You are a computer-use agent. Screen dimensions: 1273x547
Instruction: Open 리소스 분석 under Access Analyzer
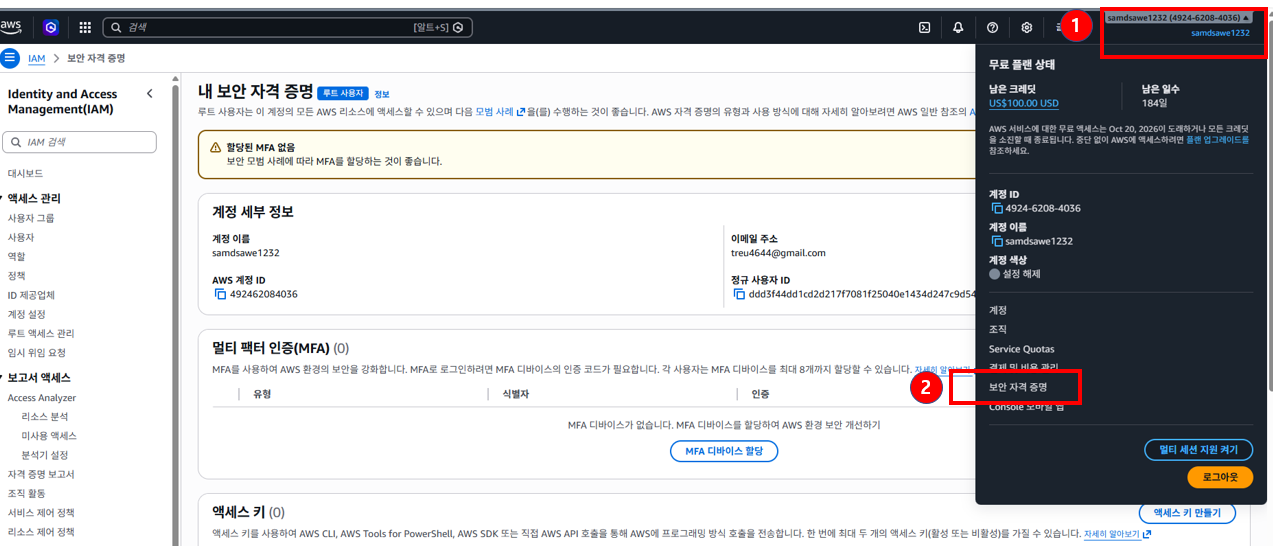(45, 416)
